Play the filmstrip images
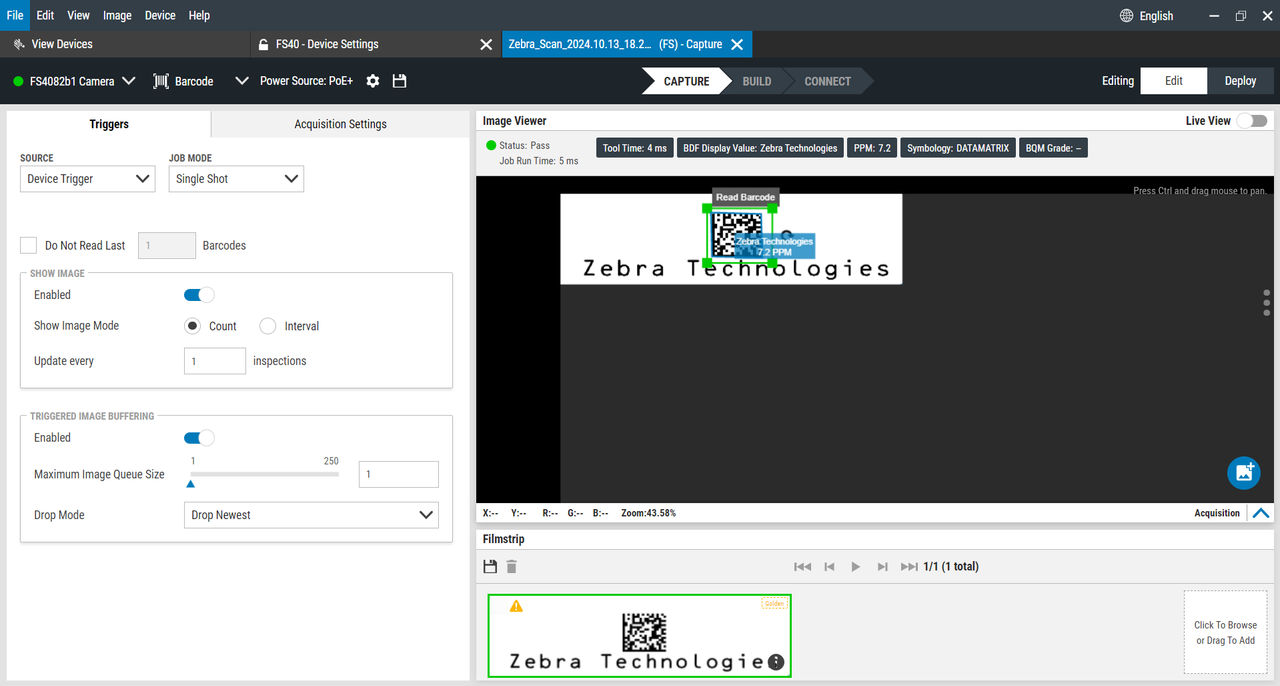The height and width of the screenshot is (686, 1280). tap(856, 566)
